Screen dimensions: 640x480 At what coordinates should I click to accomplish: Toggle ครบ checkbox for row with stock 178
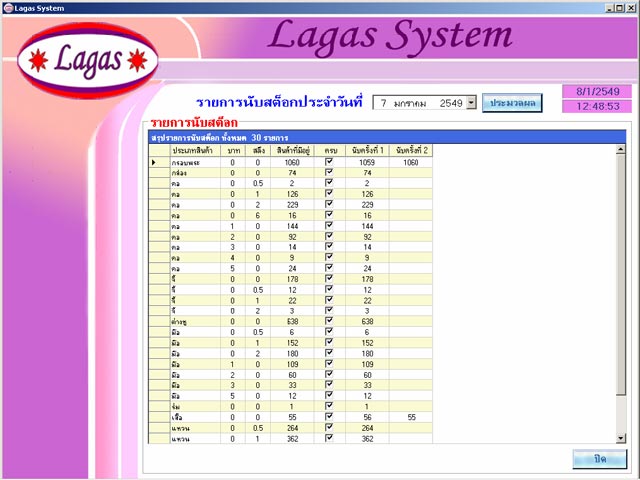[329, 278]
